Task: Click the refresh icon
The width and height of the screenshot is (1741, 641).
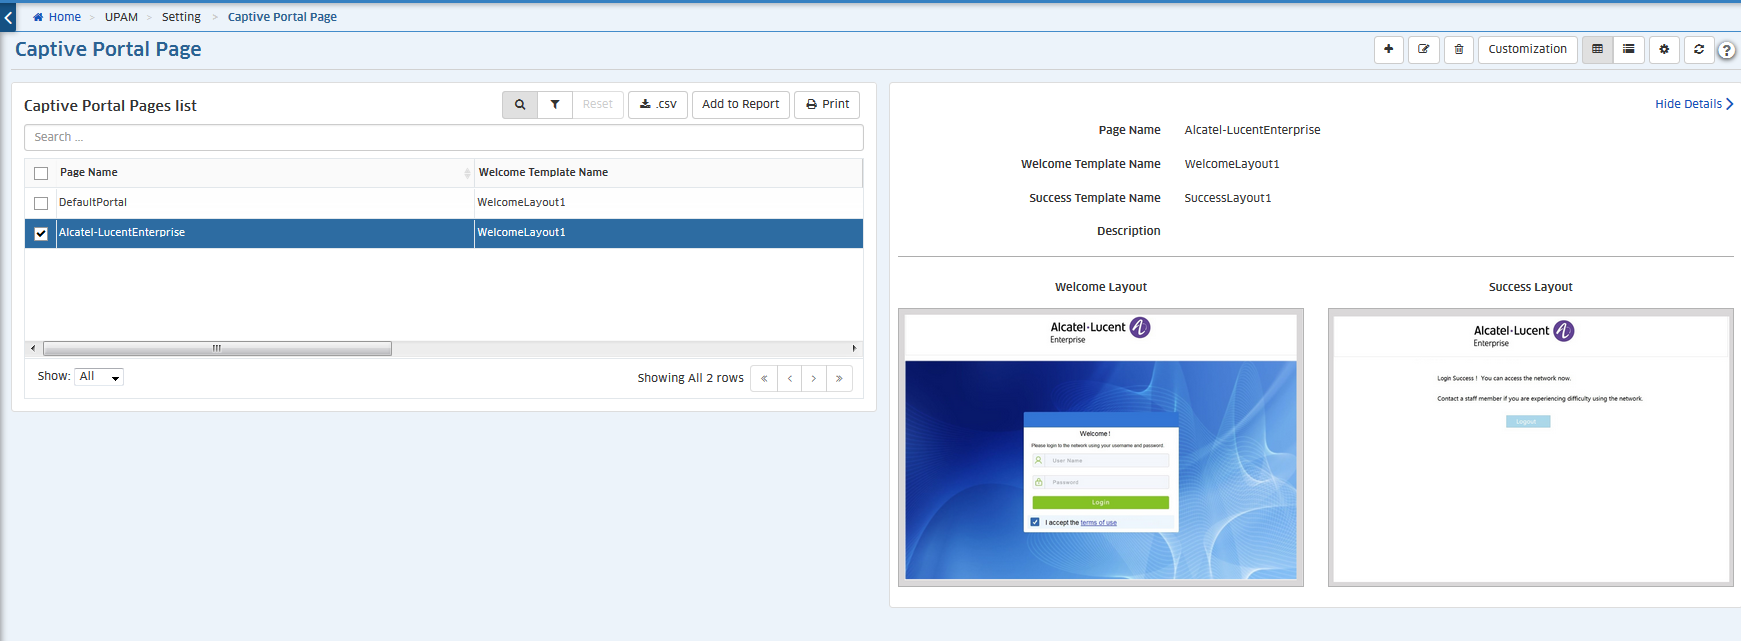Action: tap(1699, 49)
